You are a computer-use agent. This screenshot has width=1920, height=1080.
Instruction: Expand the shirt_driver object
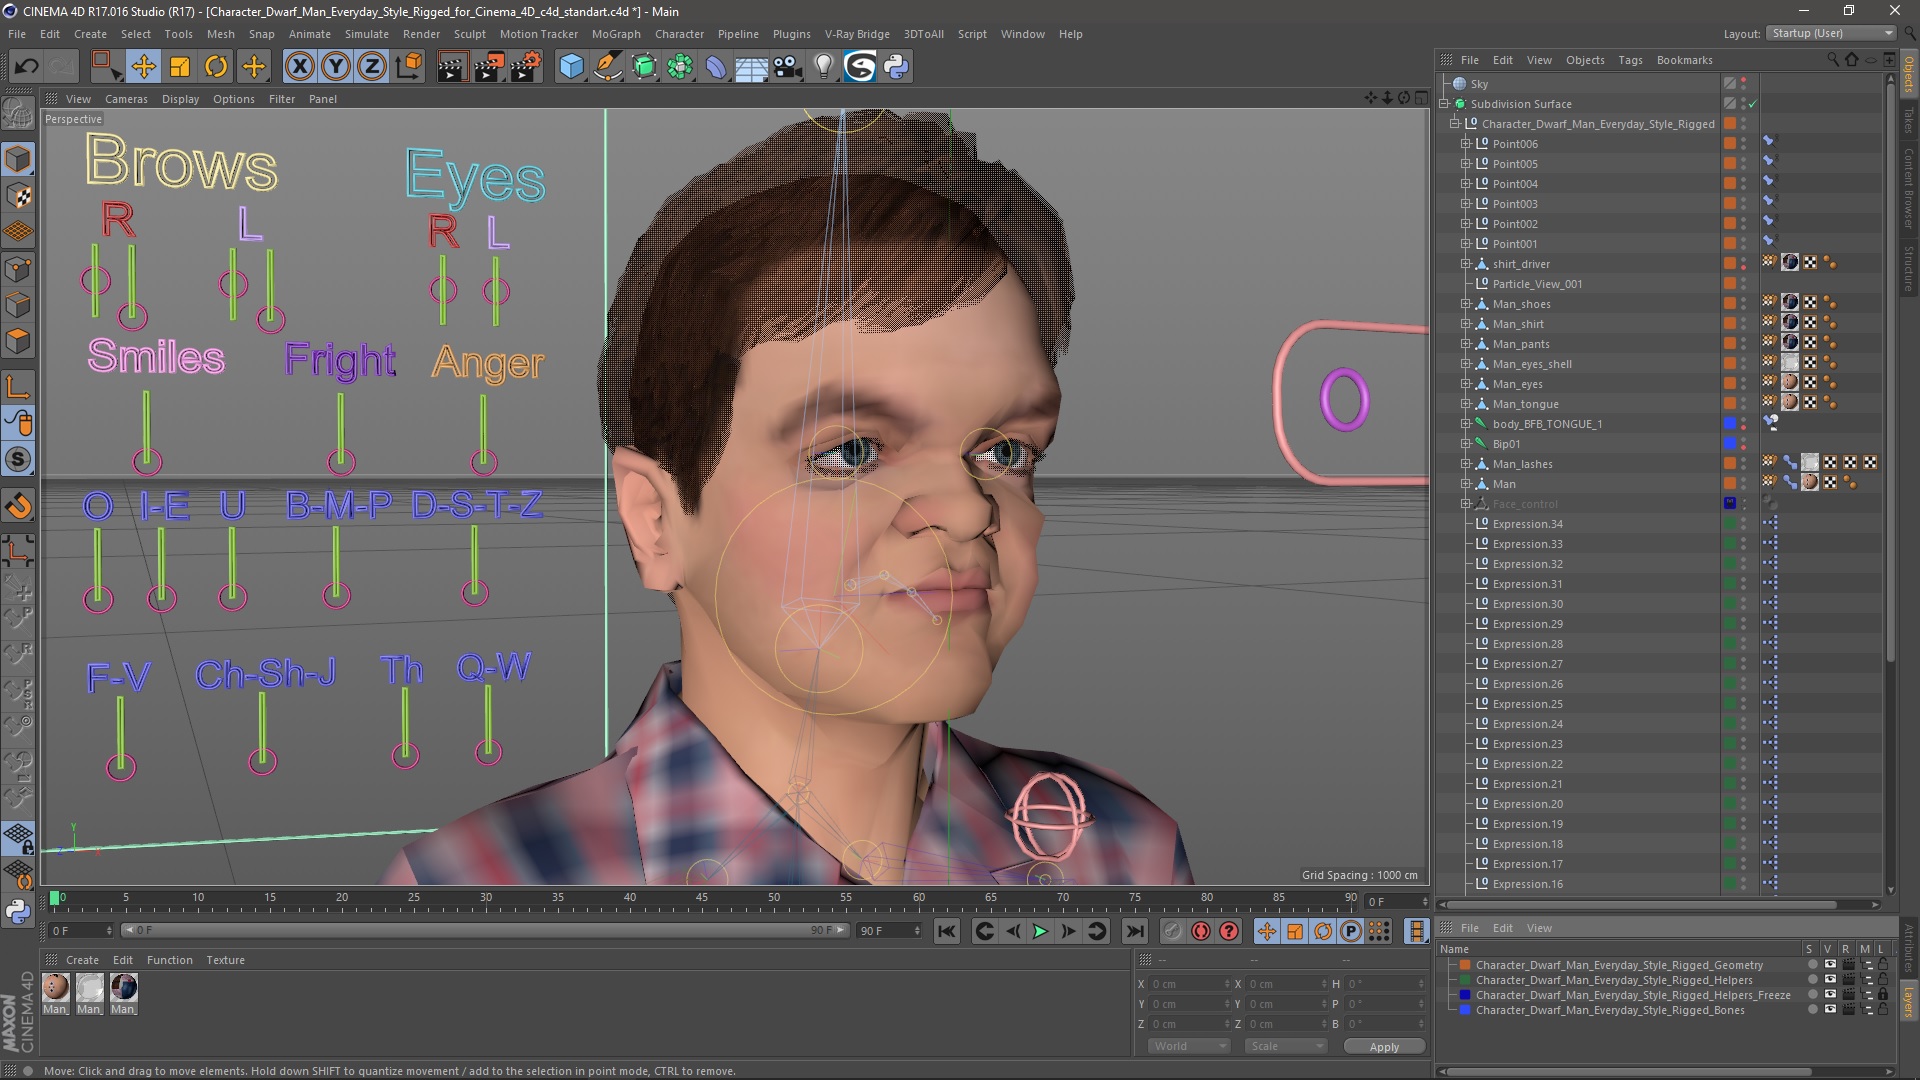pos(1466,264)
